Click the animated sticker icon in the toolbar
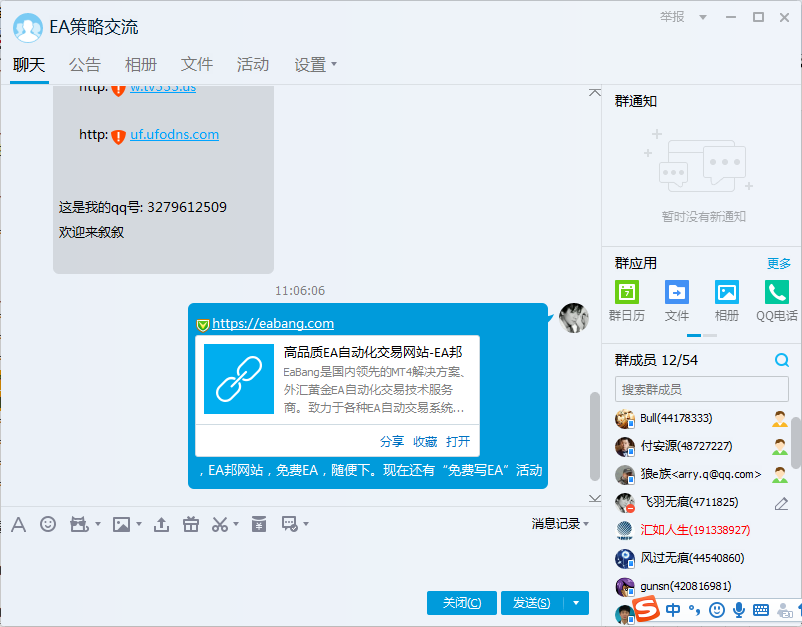 pos(79,524)
